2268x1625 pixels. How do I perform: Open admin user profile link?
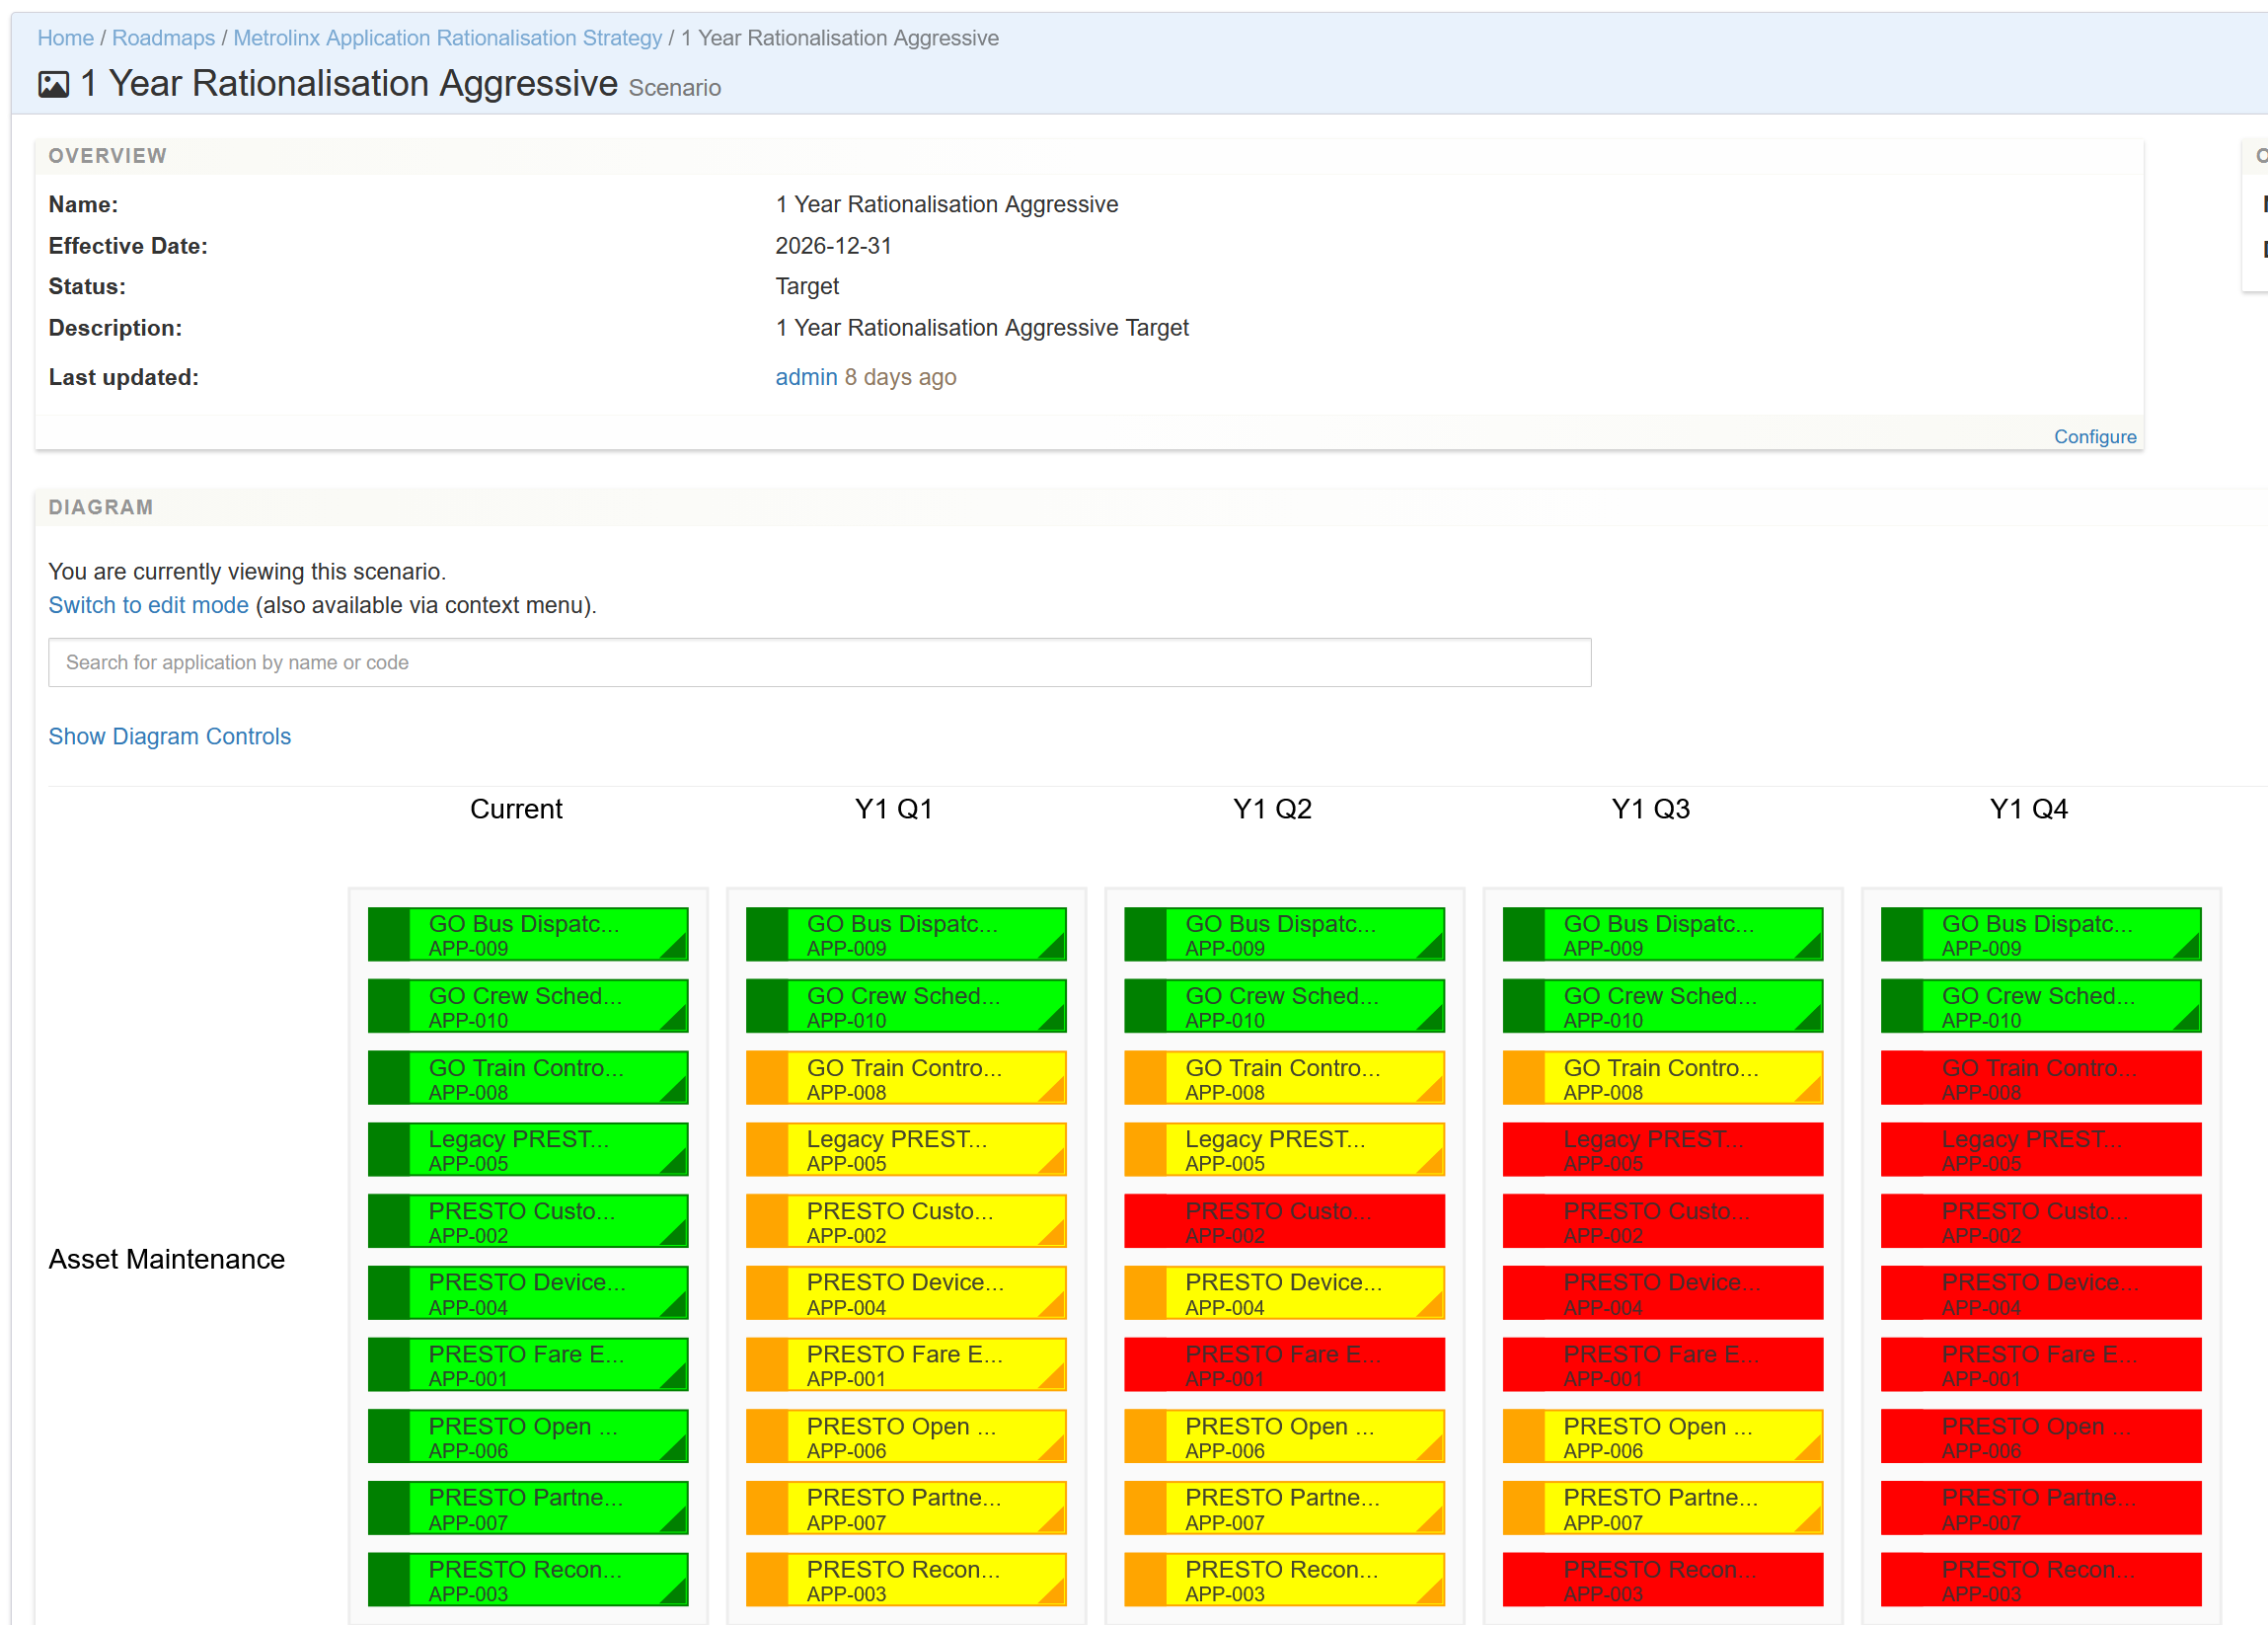point(805,377)
